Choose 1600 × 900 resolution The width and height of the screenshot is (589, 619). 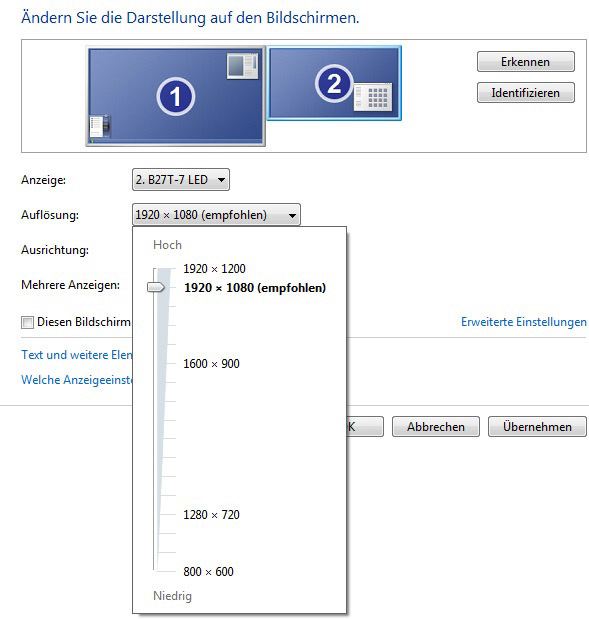[x=211, y=364]
